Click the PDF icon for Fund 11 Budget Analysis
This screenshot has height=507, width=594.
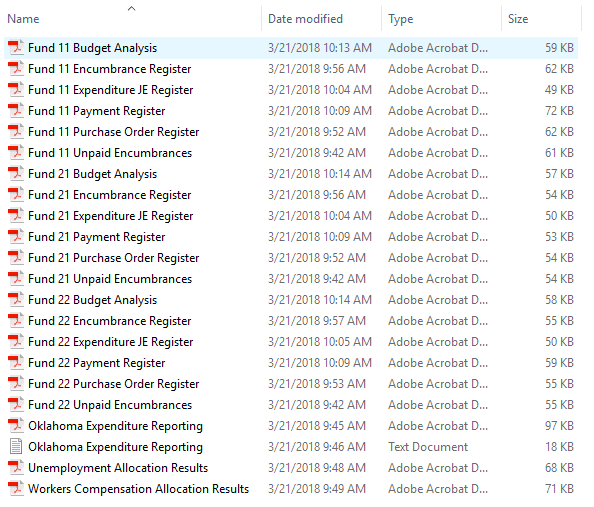click(x=16, y=48)
